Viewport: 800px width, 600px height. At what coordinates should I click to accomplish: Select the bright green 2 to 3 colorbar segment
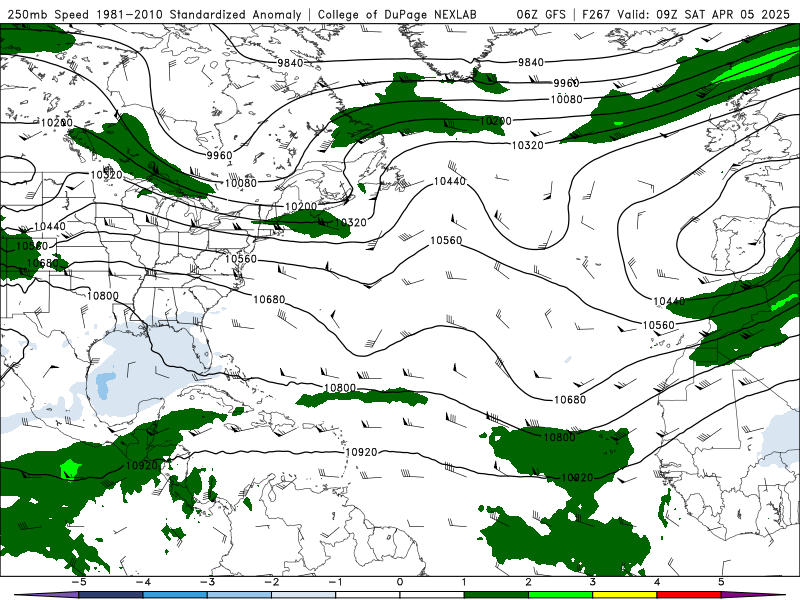(560, 595)
